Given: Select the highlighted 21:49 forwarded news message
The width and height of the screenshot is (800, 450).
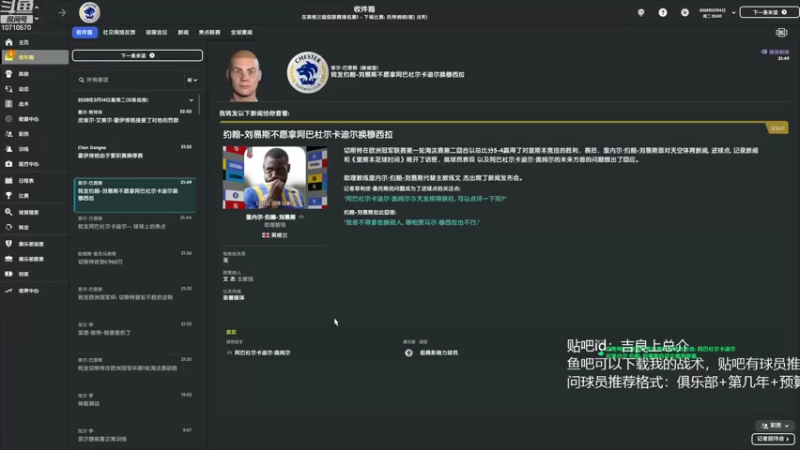Looking at the screenshot, I should pos(135,194).
